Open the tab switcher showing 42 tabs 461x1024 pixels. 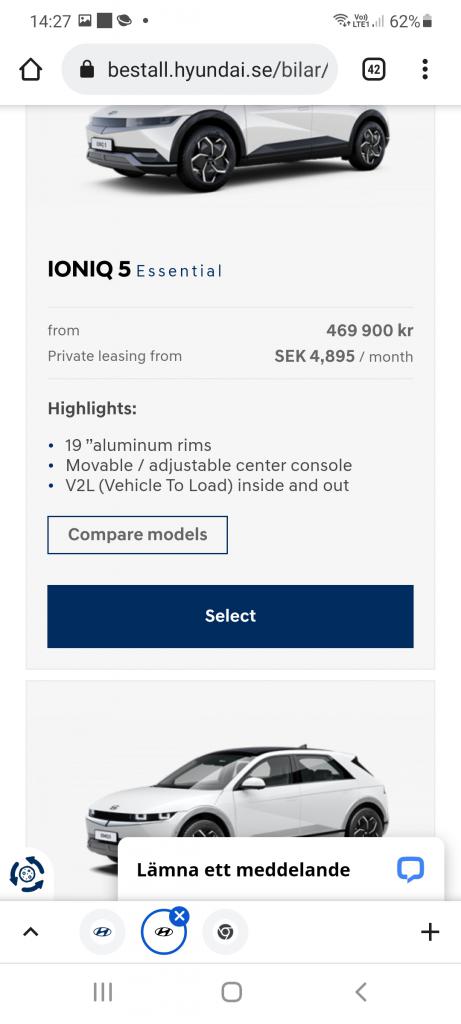(374, 69)
